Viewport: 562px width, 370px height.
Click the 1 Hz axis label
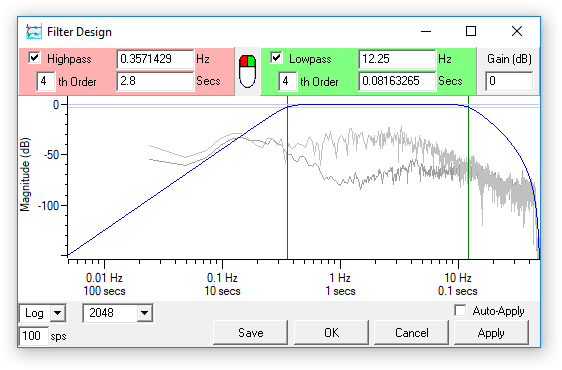click(x=340, y=278)
